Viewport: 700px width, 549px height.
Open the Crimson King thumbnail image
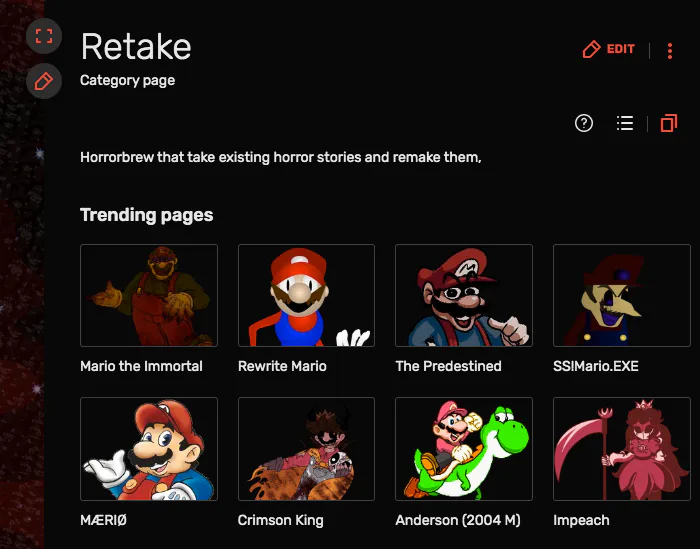tap(306, 449)
